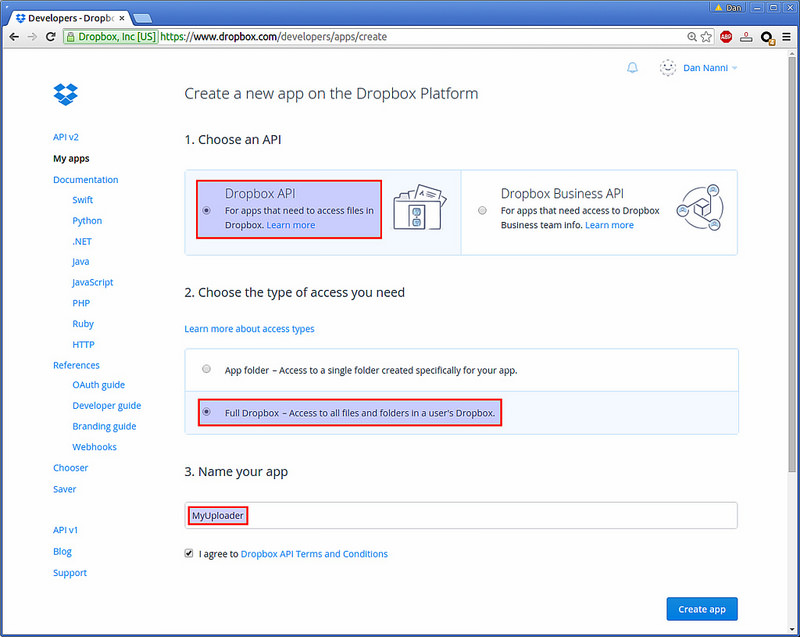Click the bookmark star icon

click(706, 37)
